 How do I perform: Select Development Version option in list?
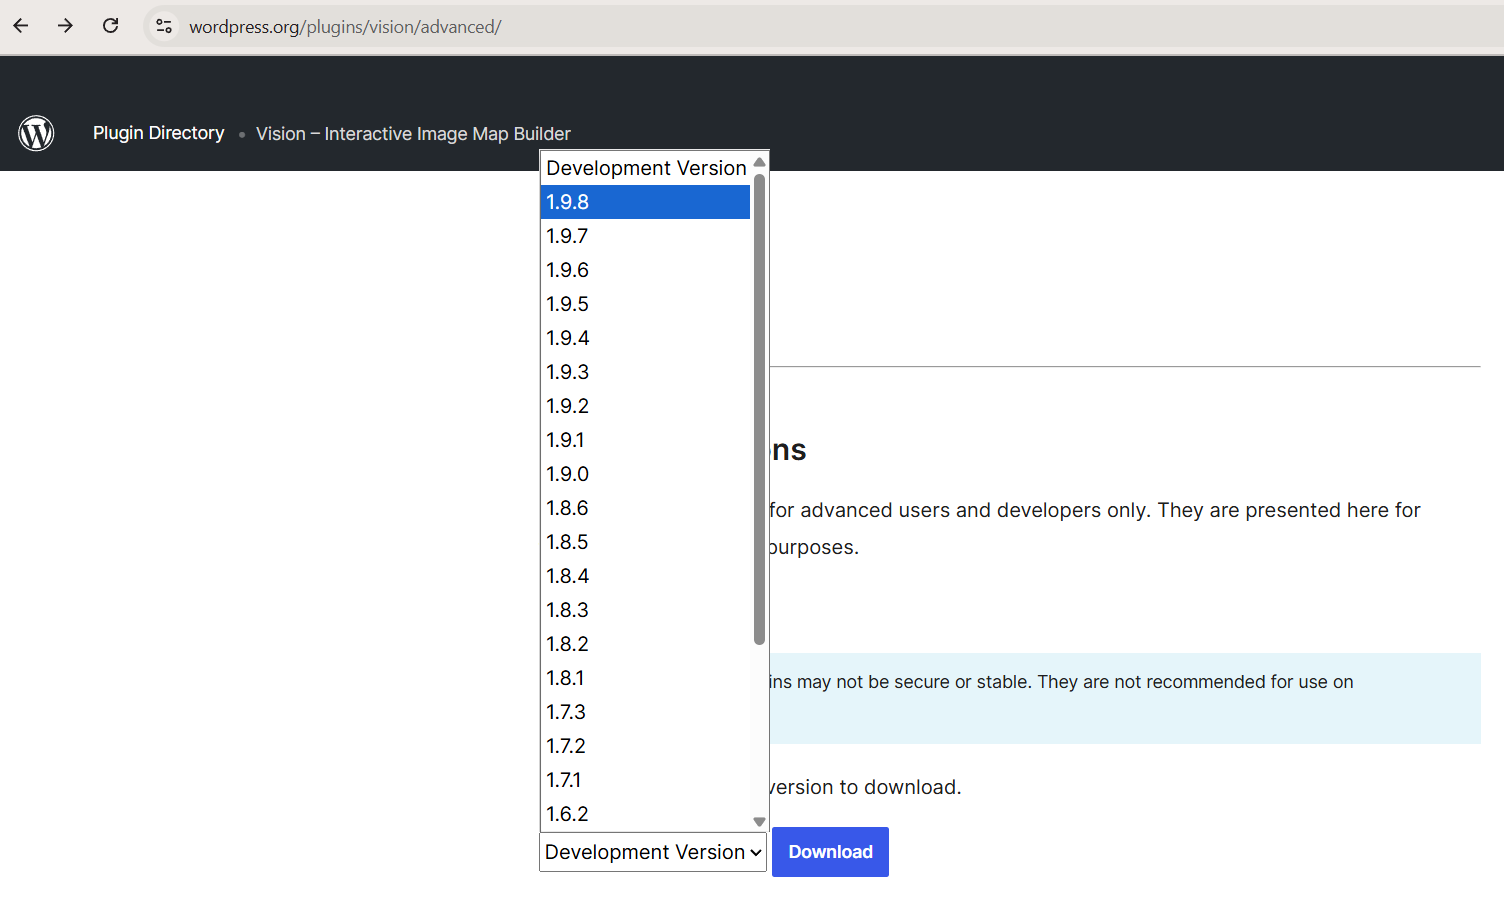tap(646, 168)
